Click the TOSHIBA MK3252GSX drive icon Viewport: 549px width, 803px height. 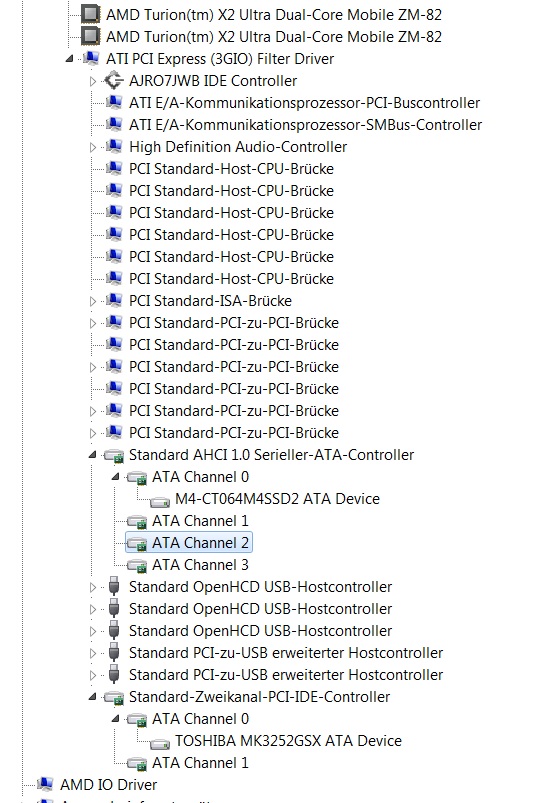[160, 743]
